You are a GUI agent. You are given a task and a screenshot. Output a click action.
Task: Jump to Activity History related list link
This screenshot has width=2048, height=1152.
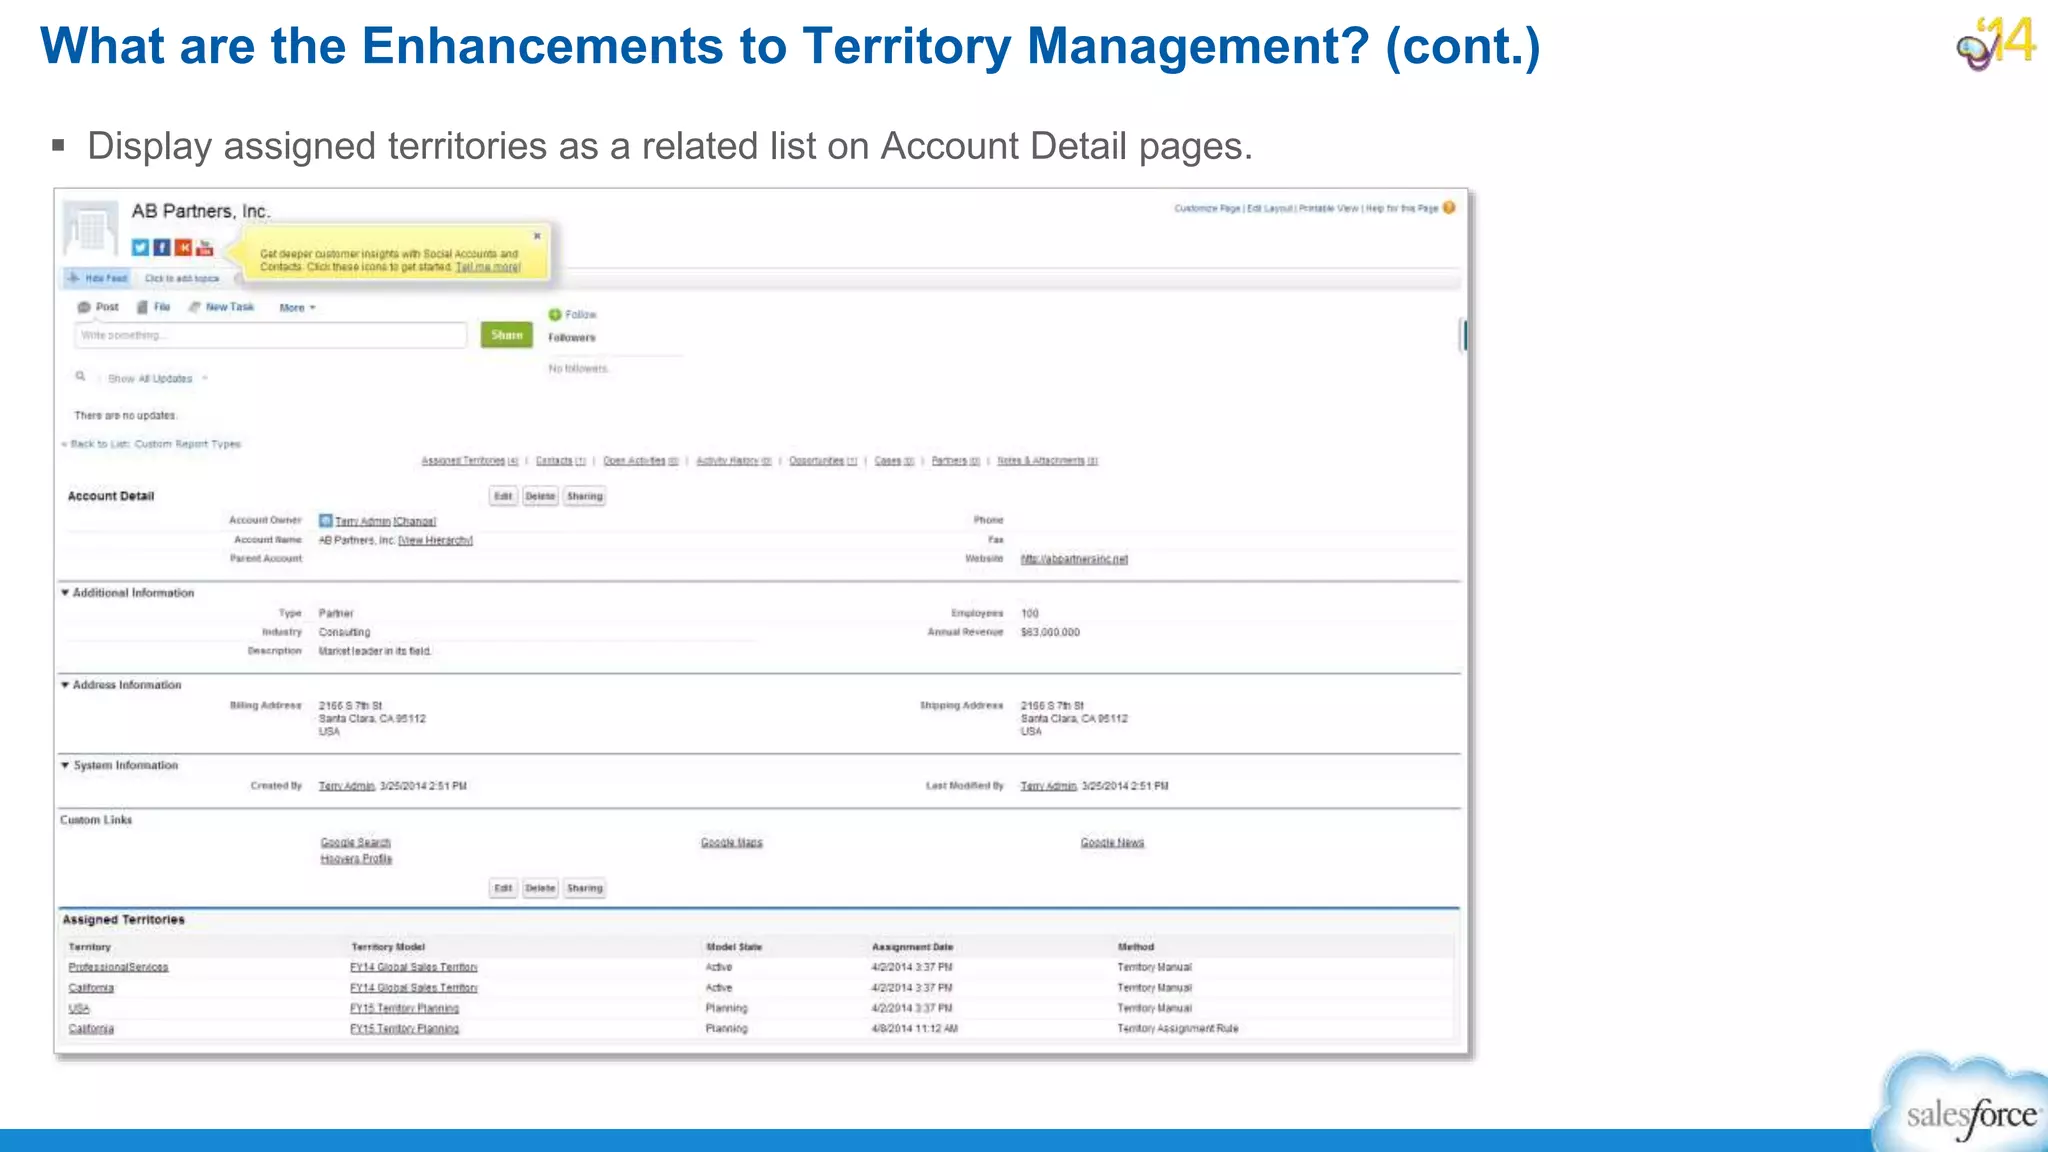tap(734, 461)
